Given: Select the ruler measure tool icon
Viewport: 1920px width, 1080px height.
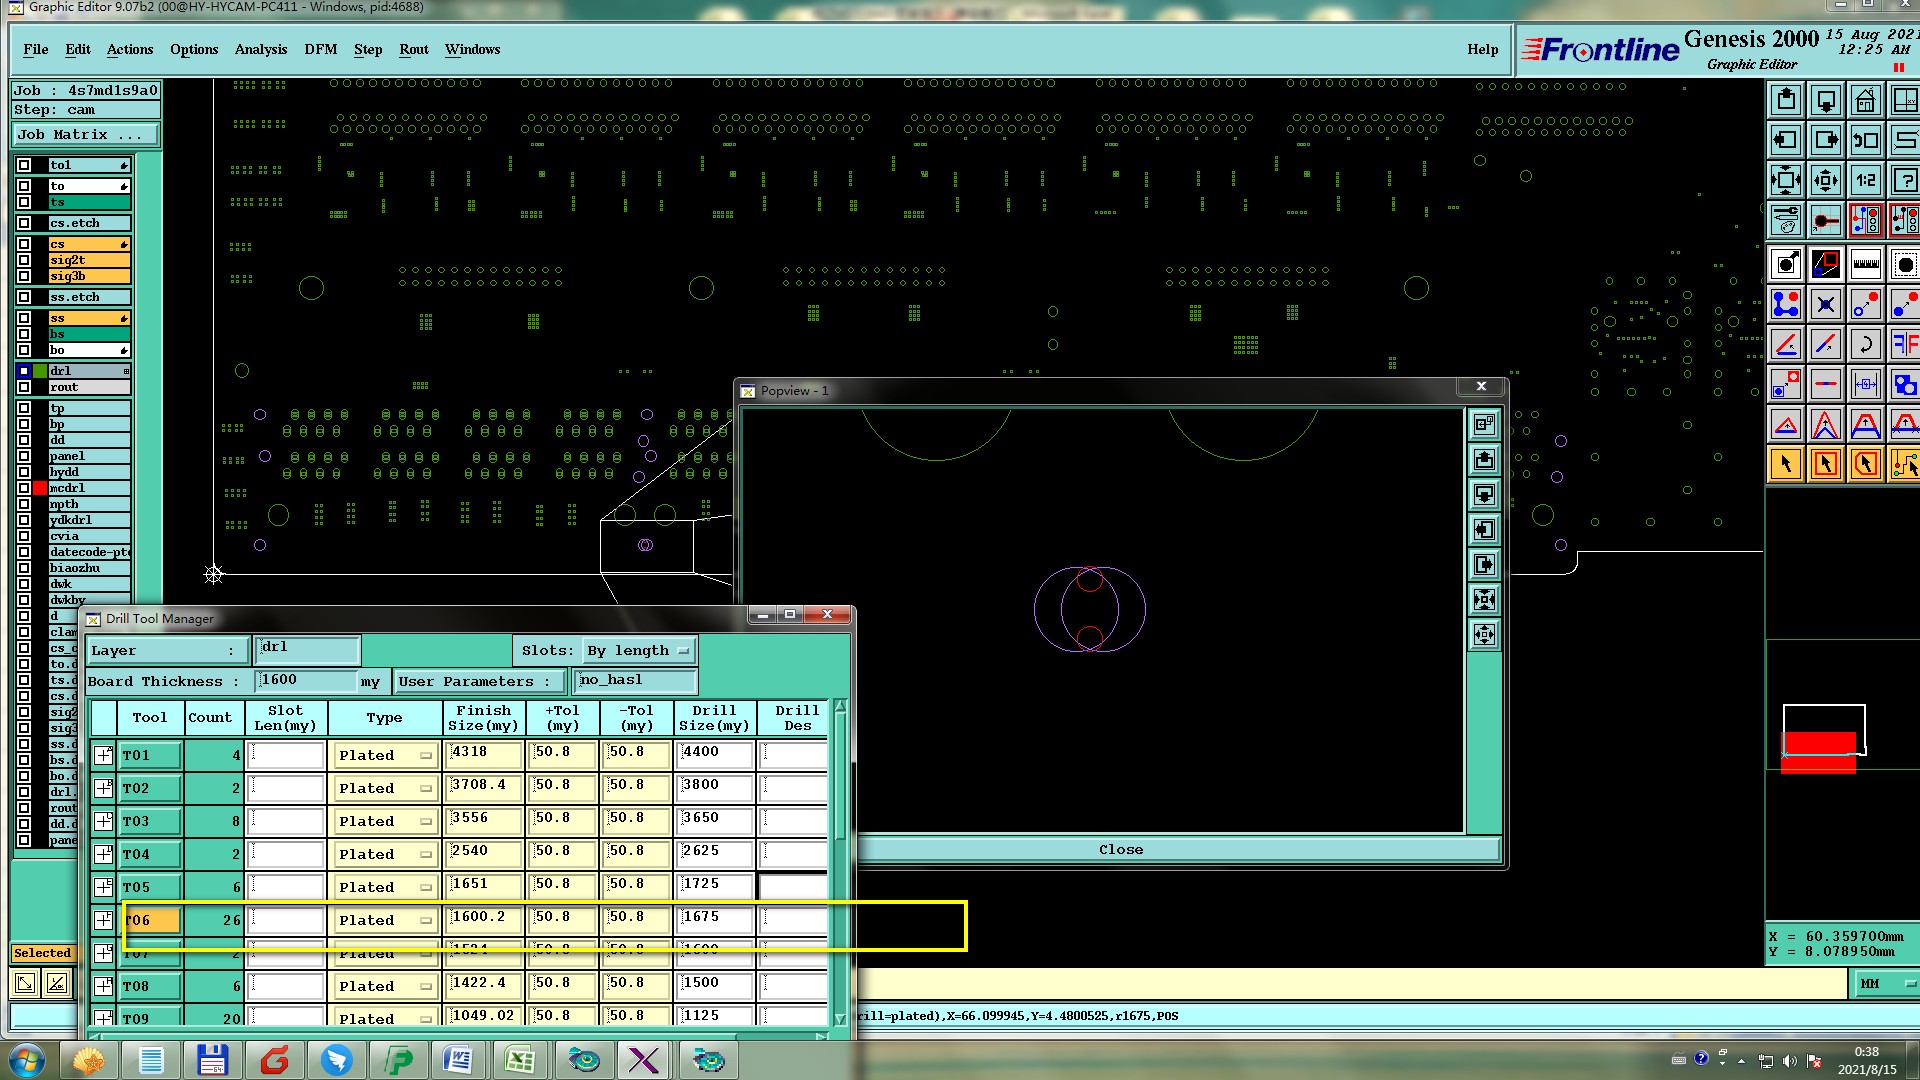Looking at the screenshot, I should point(1865,265).
